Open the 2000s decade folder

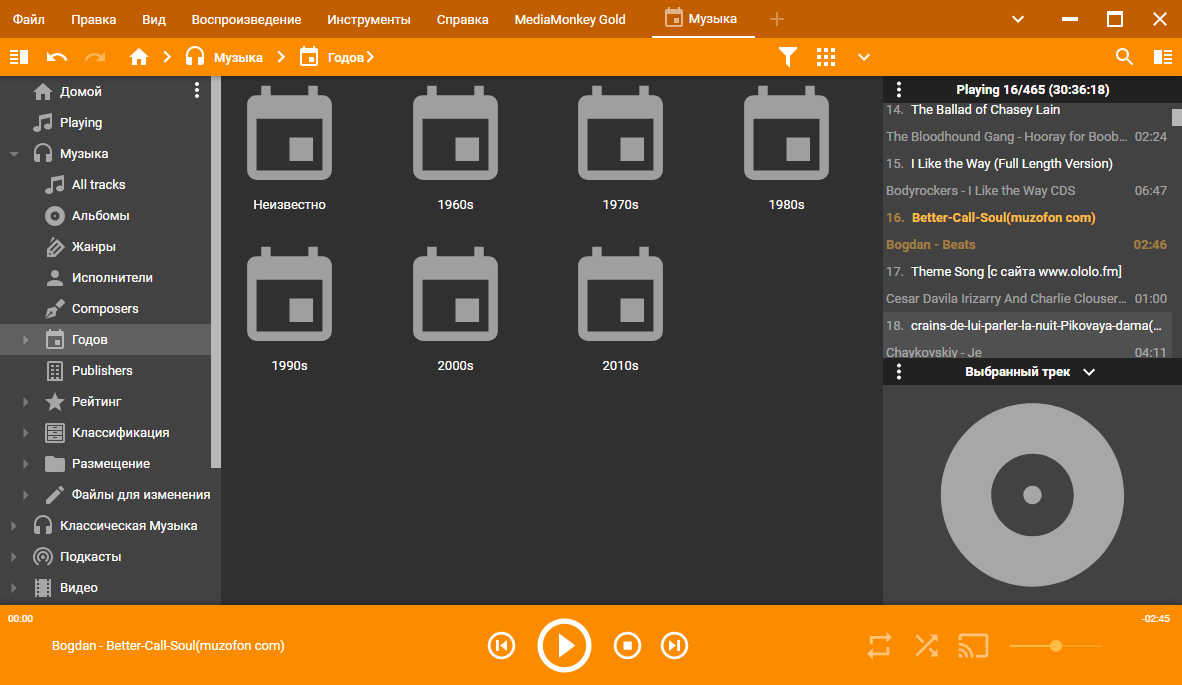(x=455, y=310)
